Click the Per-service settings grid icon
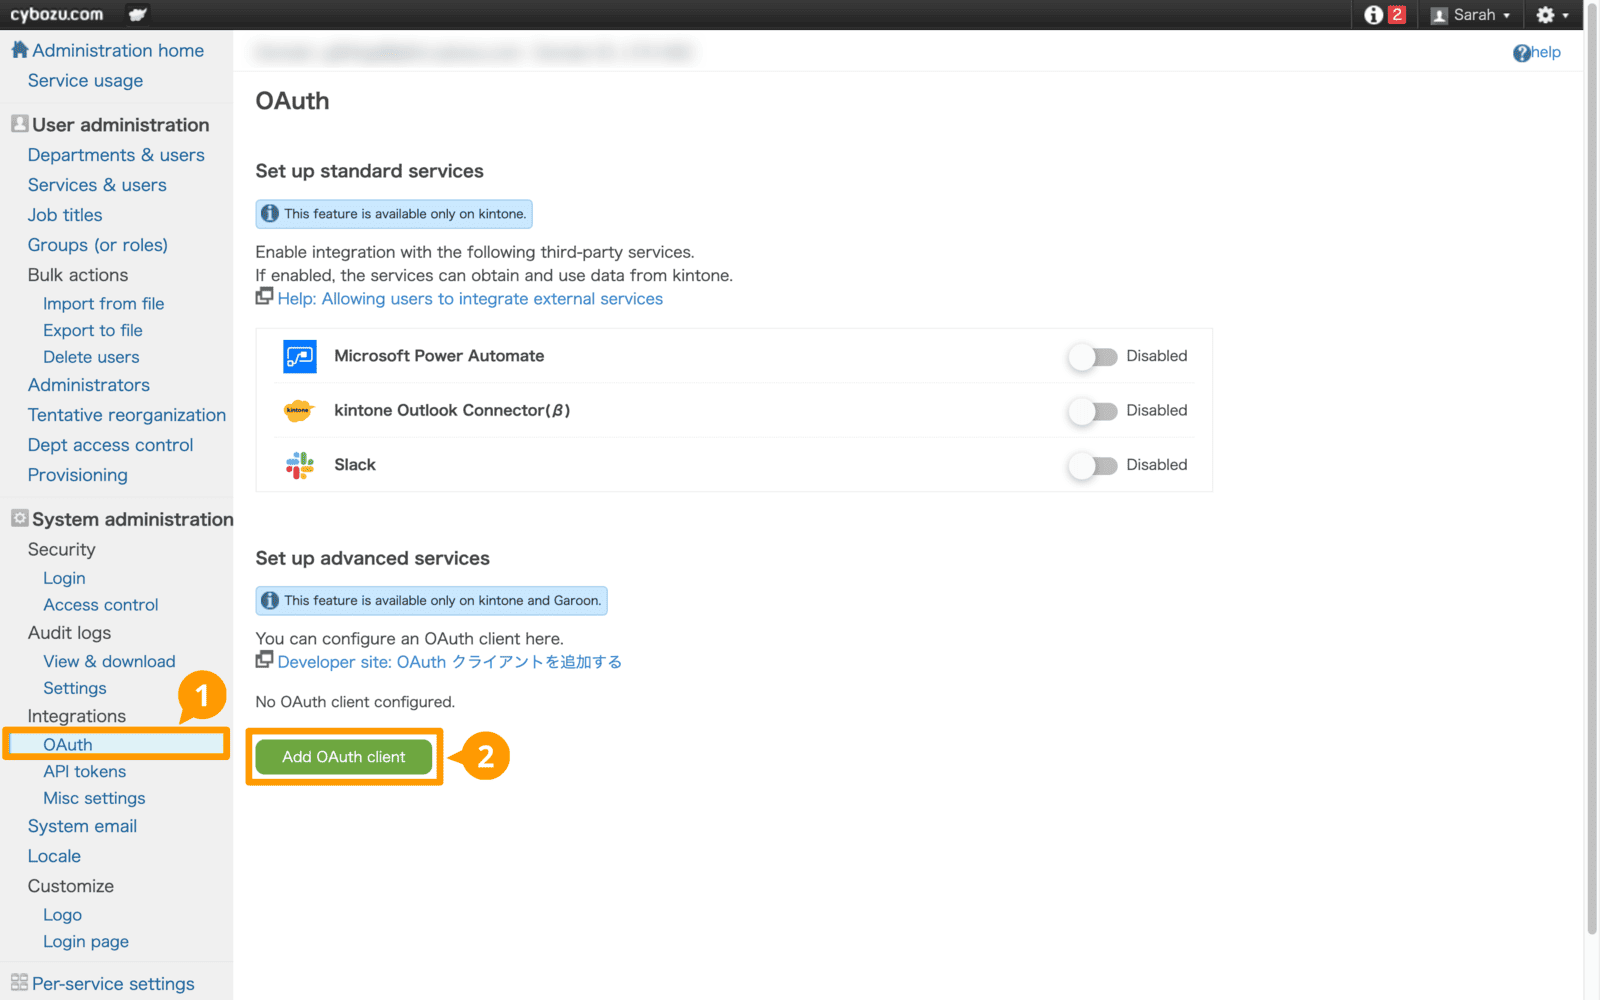Screen dimensions: 1600x1000 pos(19,982)
